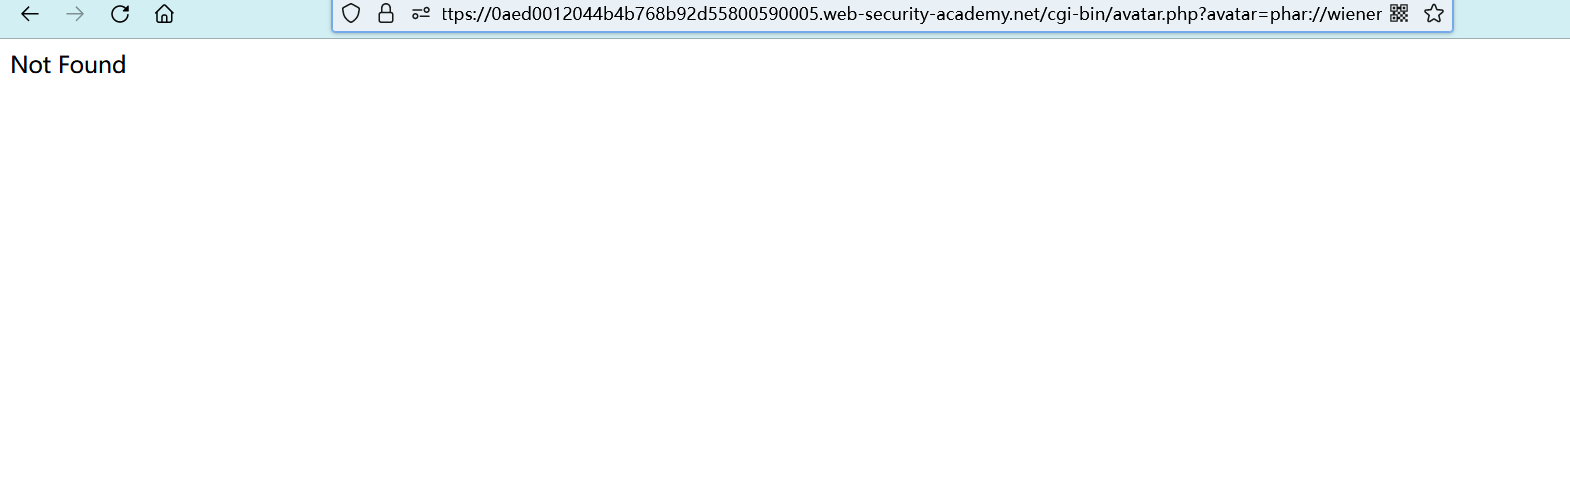1570x503 pixels.
Task: Go back to the previous page
Action: [30, 14]
